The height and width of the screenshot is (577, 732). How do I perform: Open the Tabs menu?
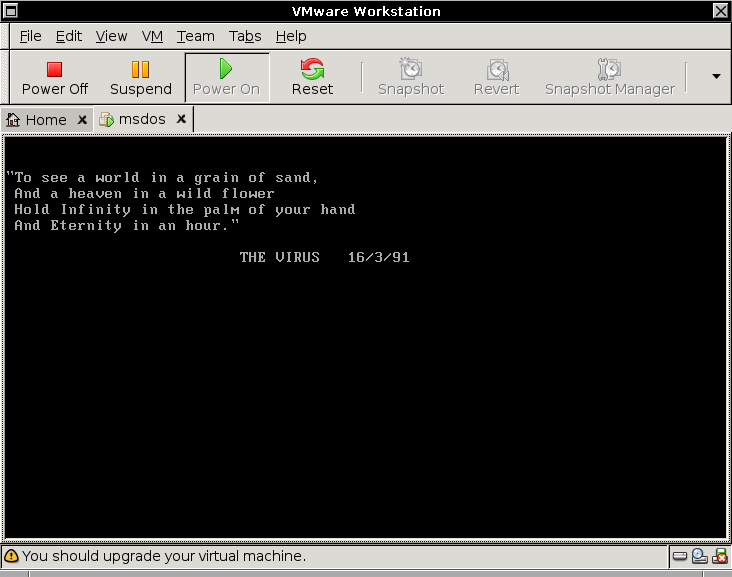(x=245, y=36)
